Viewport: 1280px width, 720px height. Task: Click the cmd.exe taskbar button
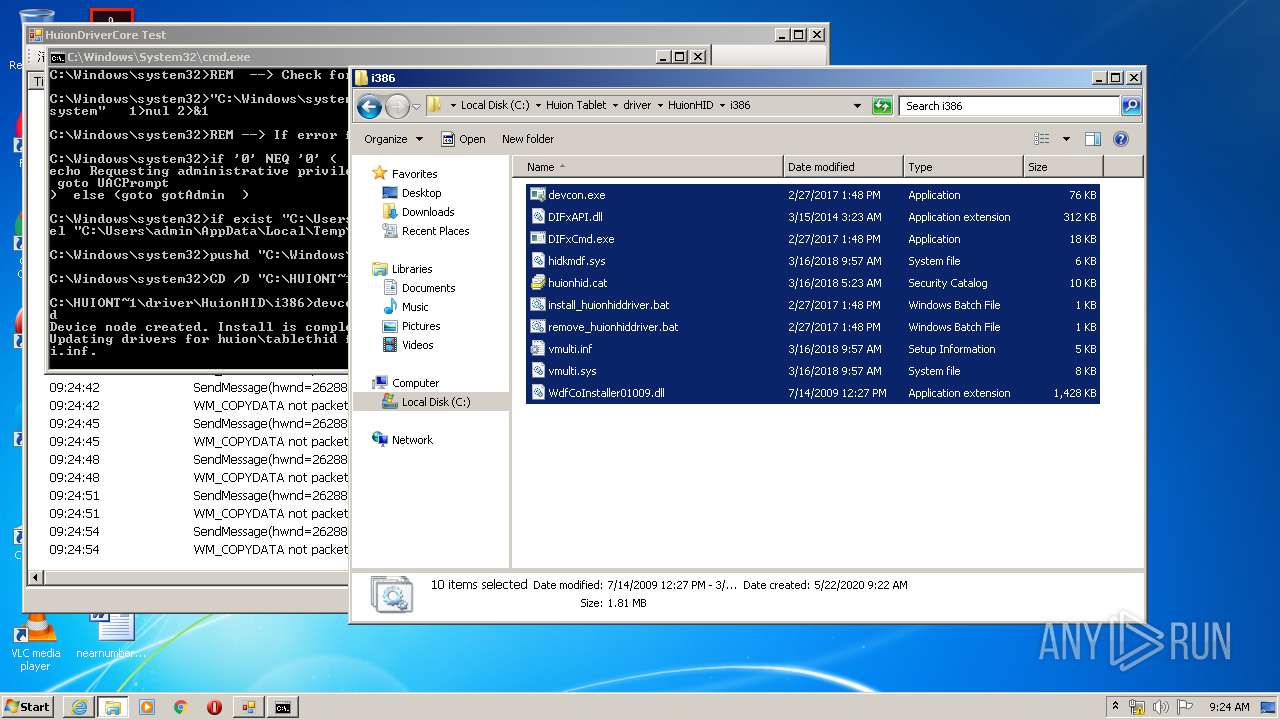click(x=283, y=707)
